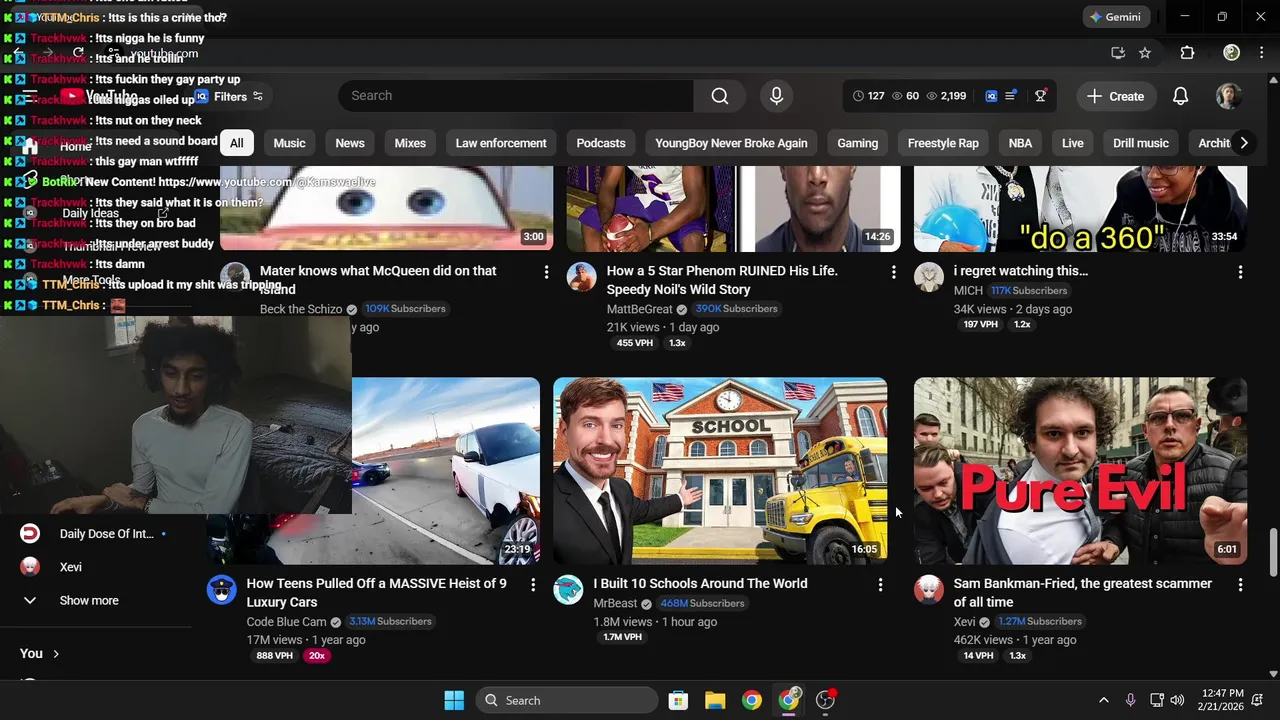Open options menu for Mater knows McQueen video
Viewport: 1280px width, 720px height.
(546, 272)
